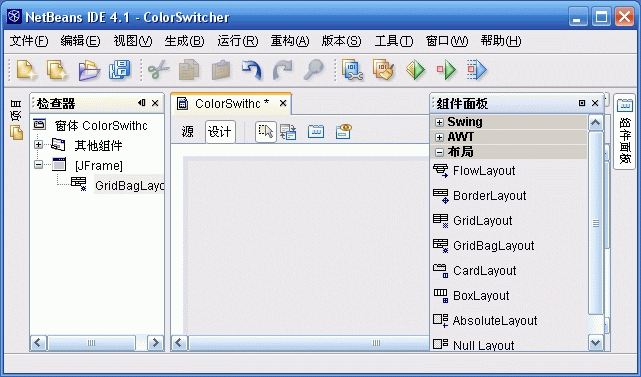The height and width of the screenshot is (377, 641).
Task: Click the Cut scissors icon
Action: [x=158, y=70]
